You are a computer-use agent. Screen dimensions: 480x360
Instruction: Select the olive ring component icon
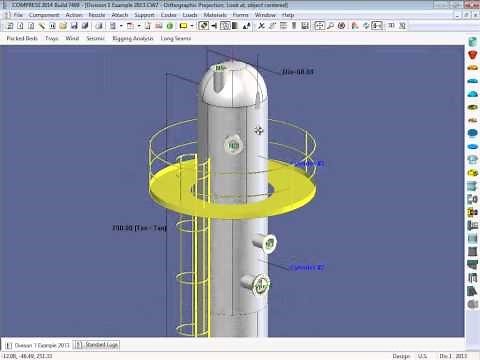pyautogui.click(x=472, y=107)
